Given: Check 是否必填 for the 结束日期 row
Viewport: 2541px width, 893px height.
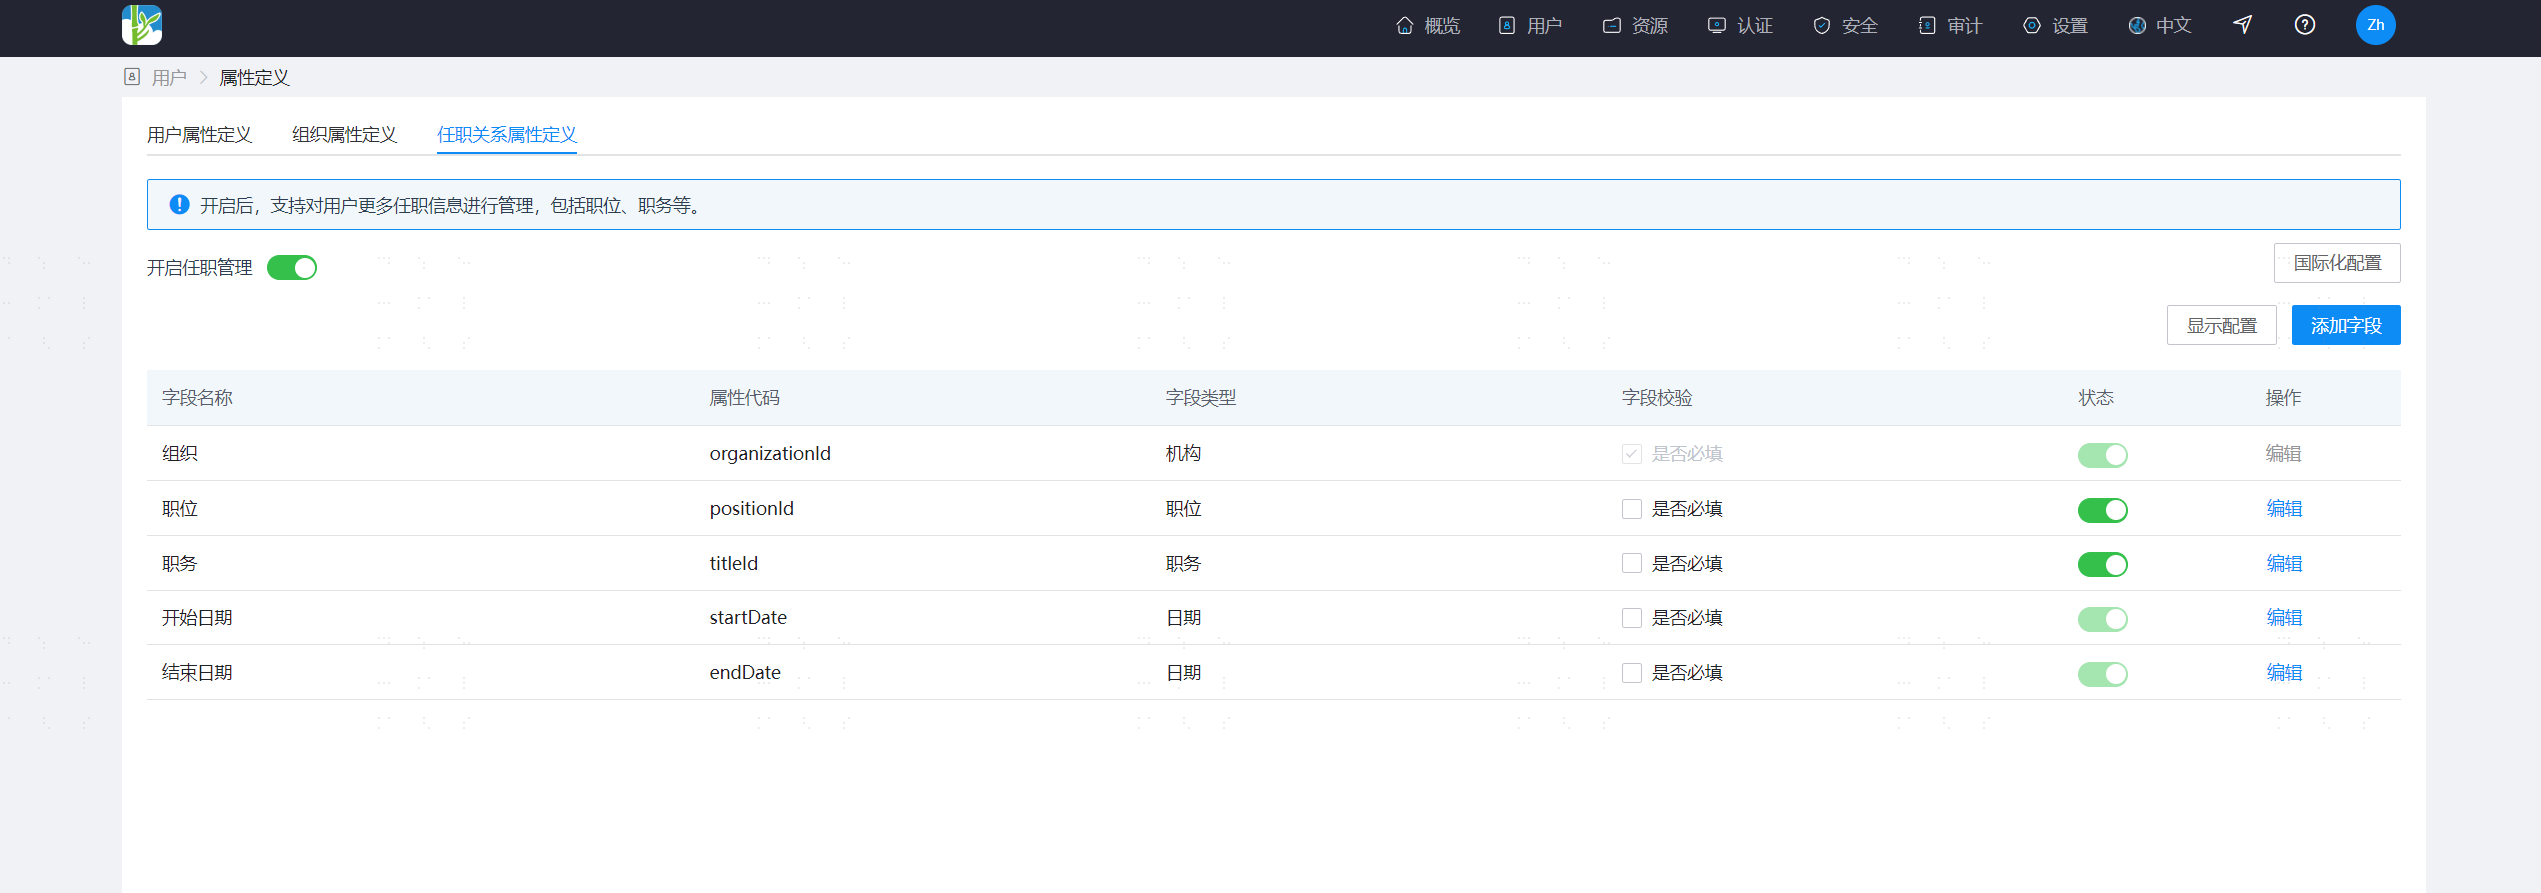Looking at the screenshot, I should (x=1632, y=673).
